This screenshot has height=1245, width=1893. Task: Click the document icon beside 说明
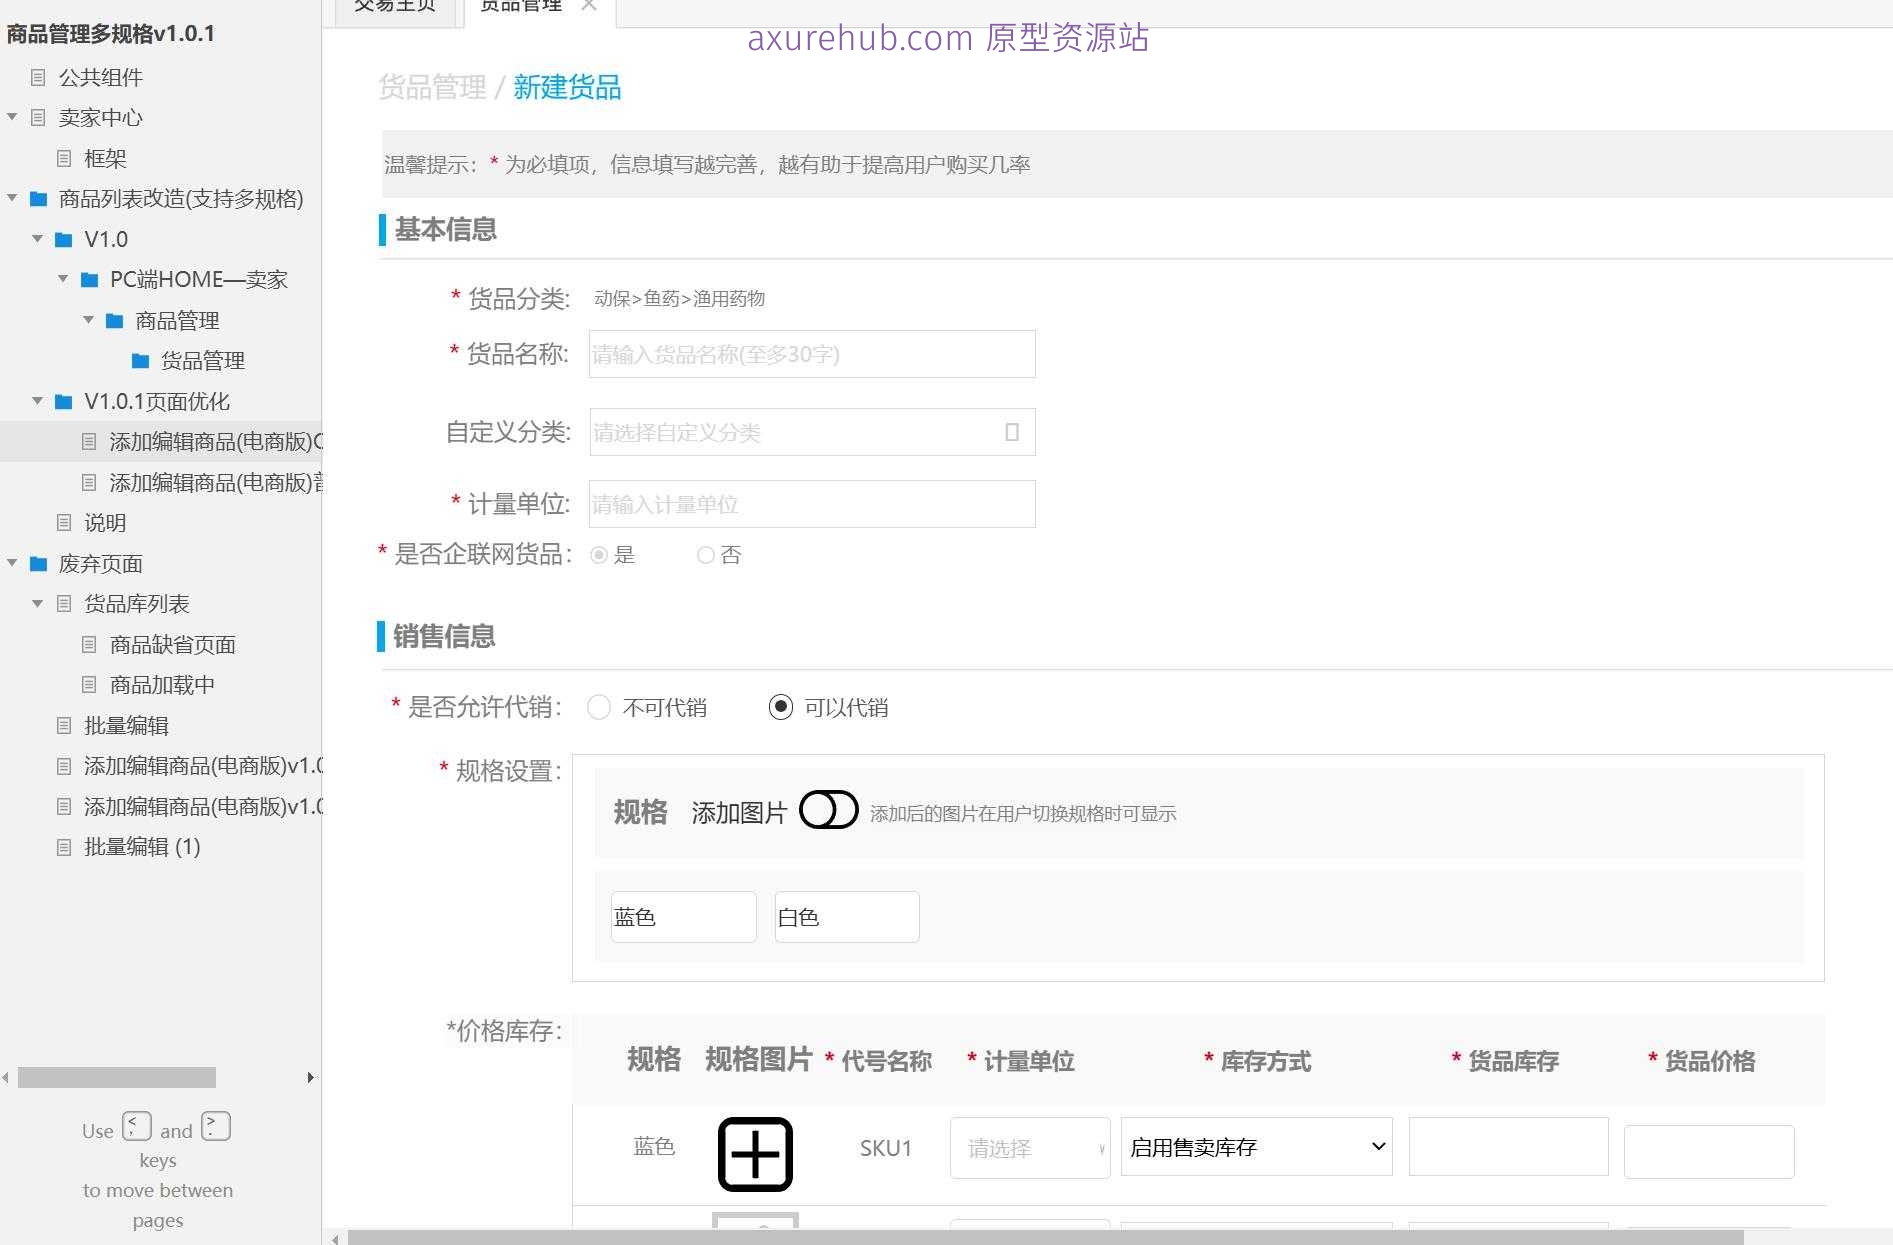point(63,522)
